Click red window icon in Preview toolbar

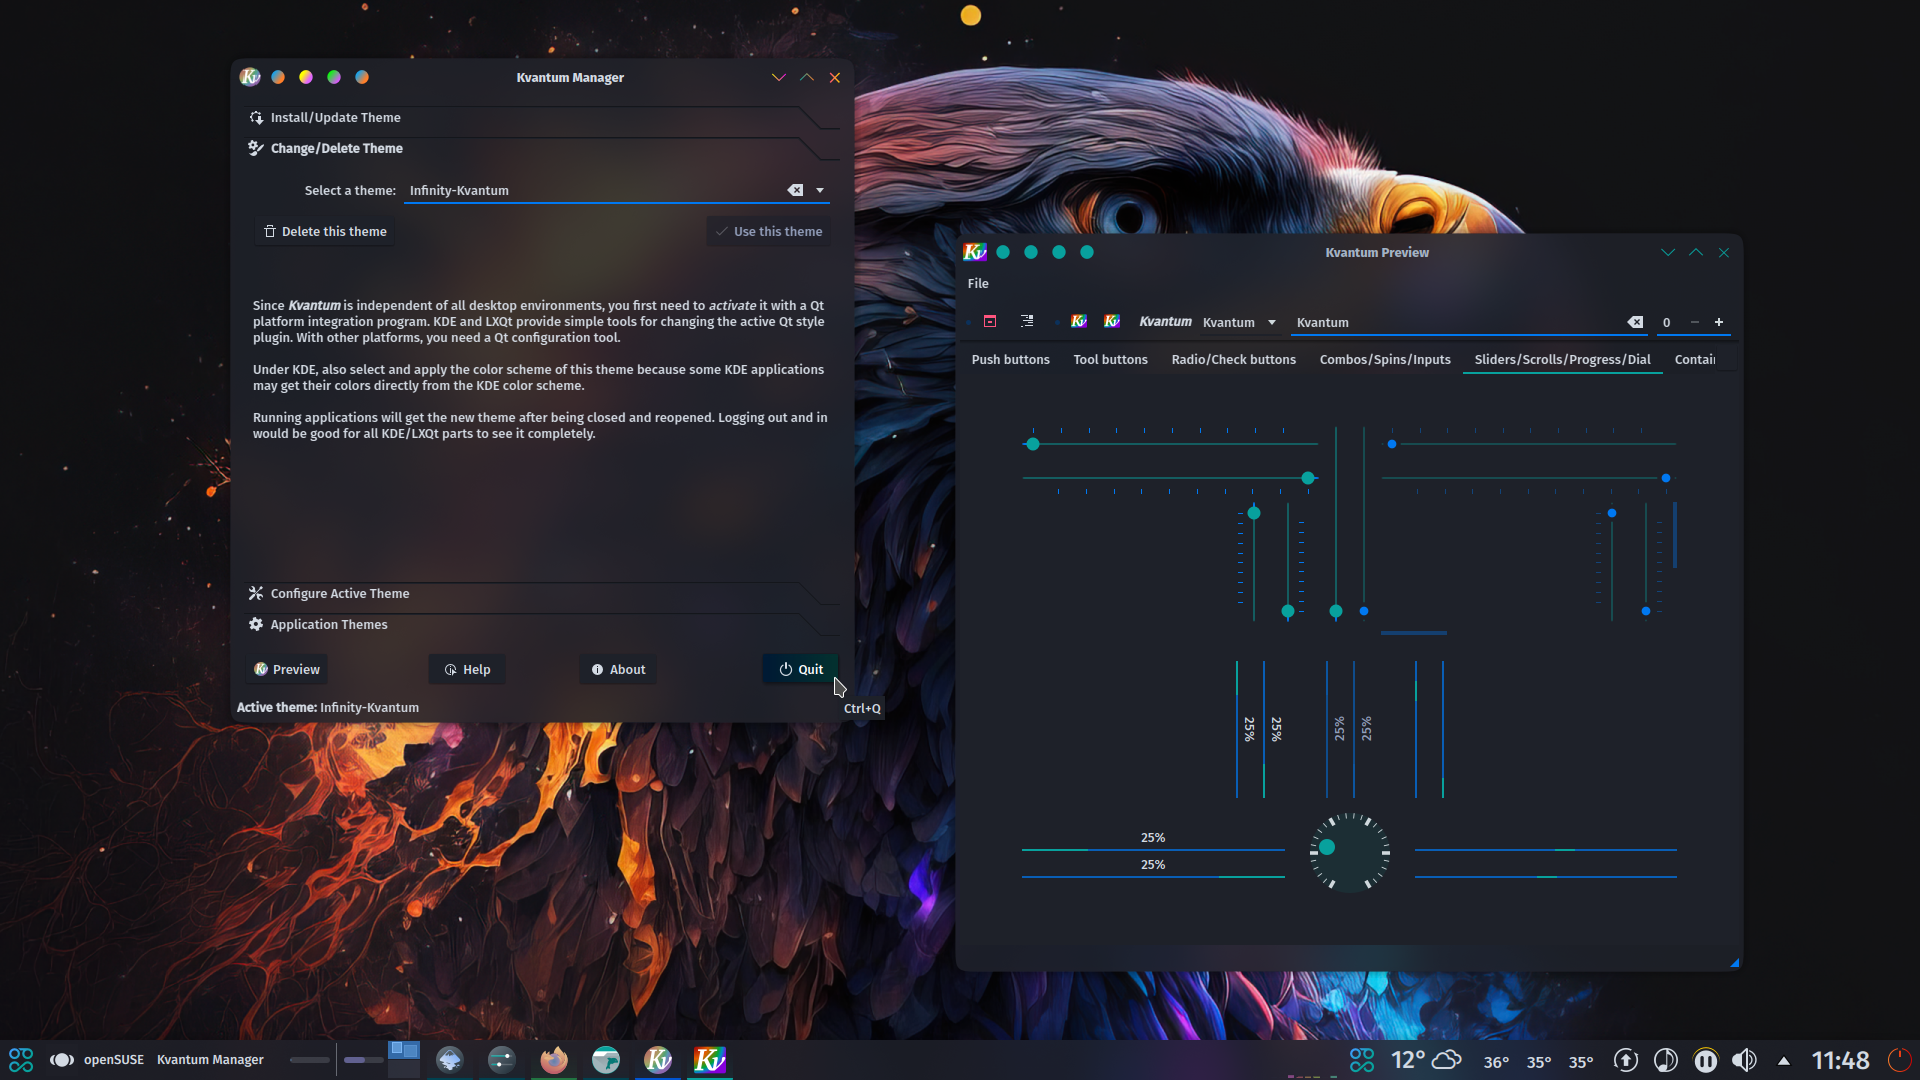990,321
